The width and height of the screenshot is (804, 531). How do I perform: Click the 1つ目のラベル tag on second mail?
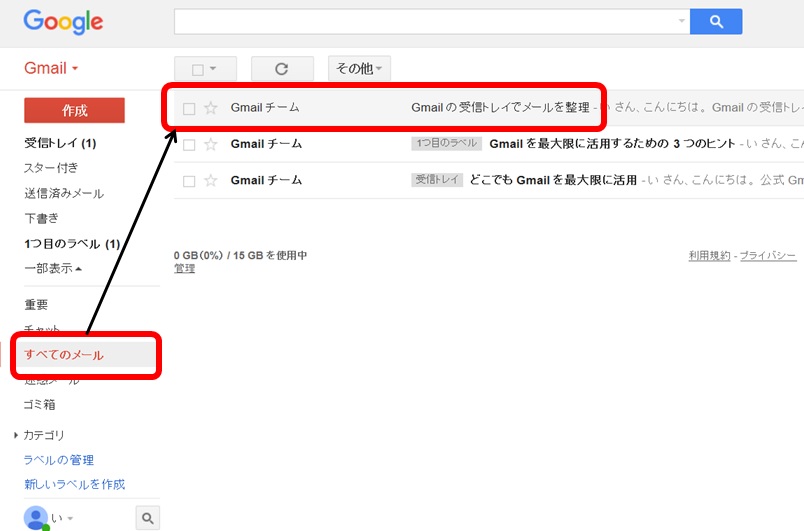pos(446,144)
